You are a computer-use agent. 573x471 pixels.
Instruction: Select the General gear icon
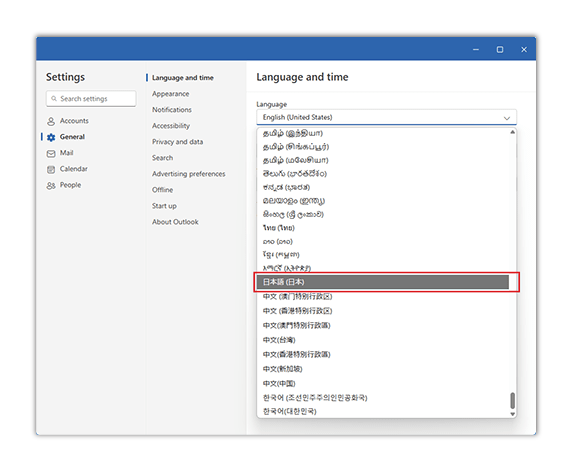51,137
